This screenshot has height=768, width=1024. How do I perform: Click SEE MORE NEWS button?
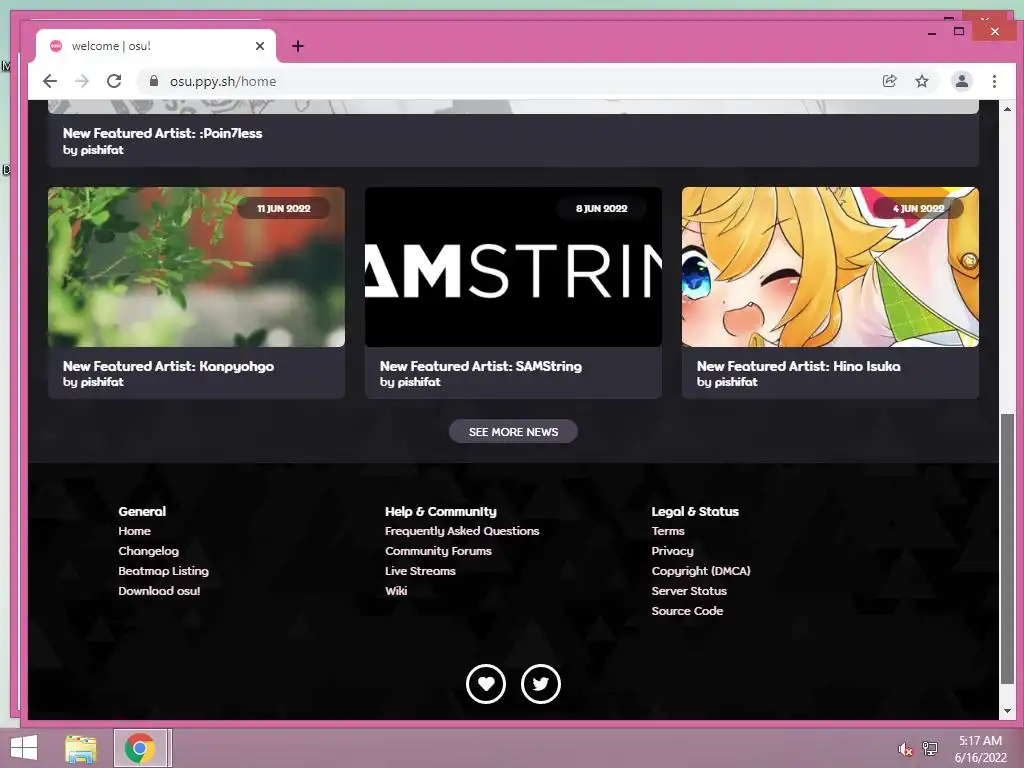pos(513,432)
